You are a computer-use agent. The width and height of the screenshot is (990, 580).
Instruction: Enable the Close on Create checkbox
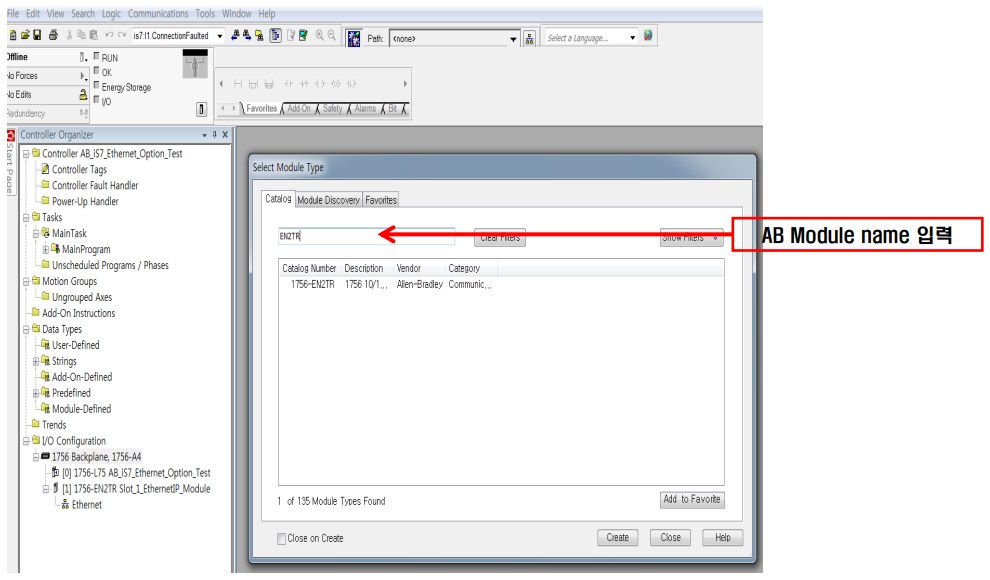(x=281, y=538)
